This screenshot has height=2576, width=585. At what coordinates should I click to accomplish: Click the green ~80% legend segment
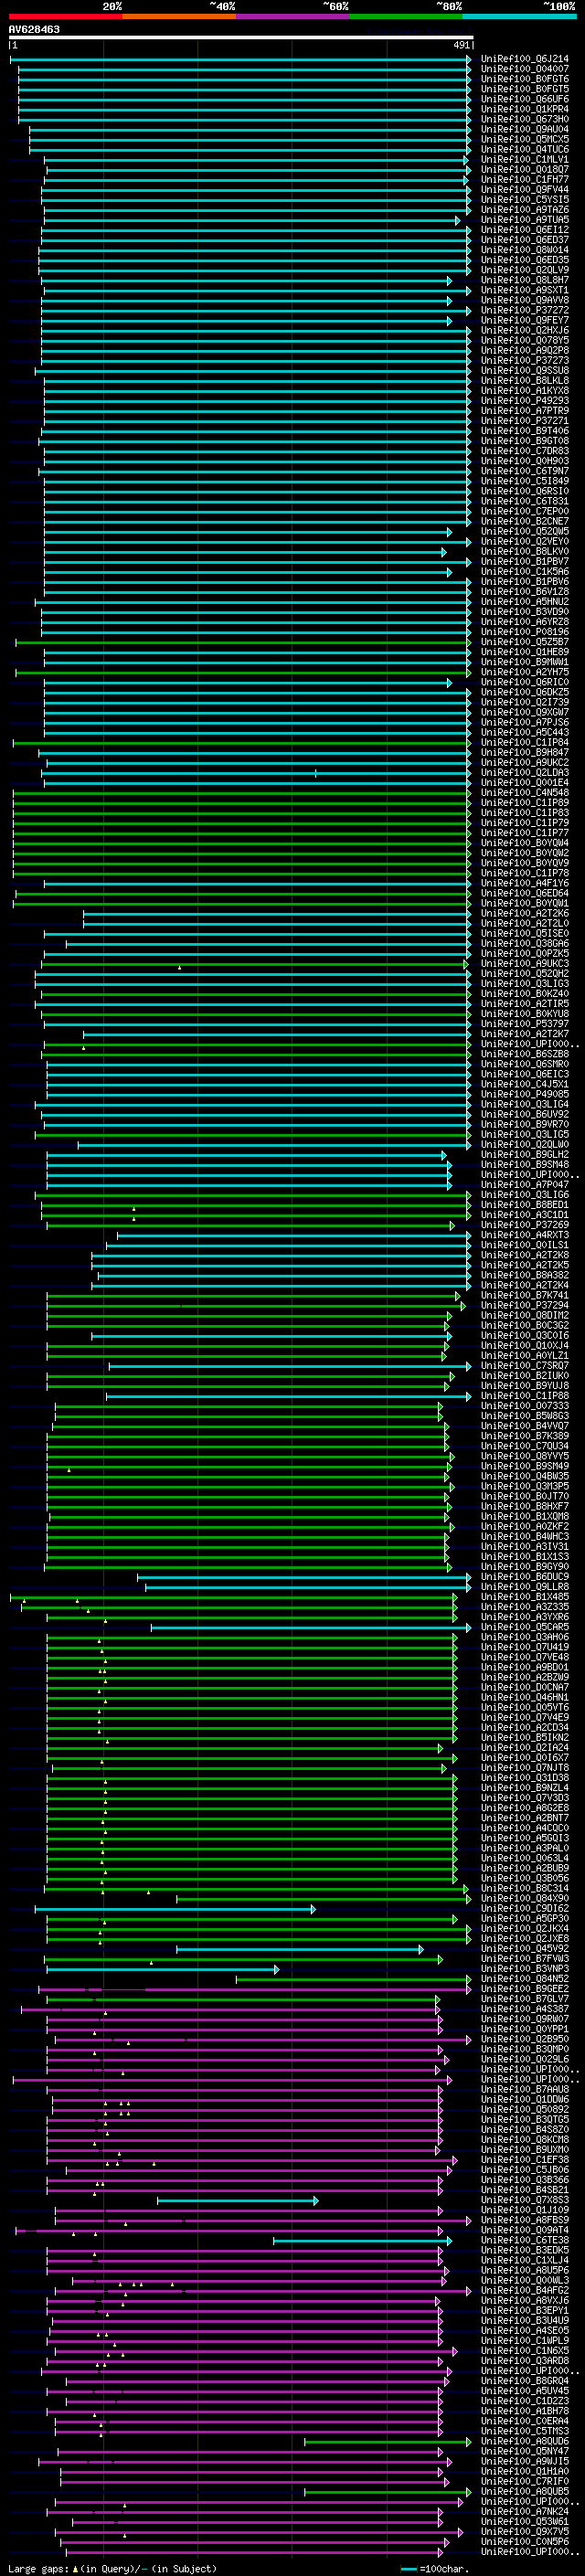tap(406, 16)
